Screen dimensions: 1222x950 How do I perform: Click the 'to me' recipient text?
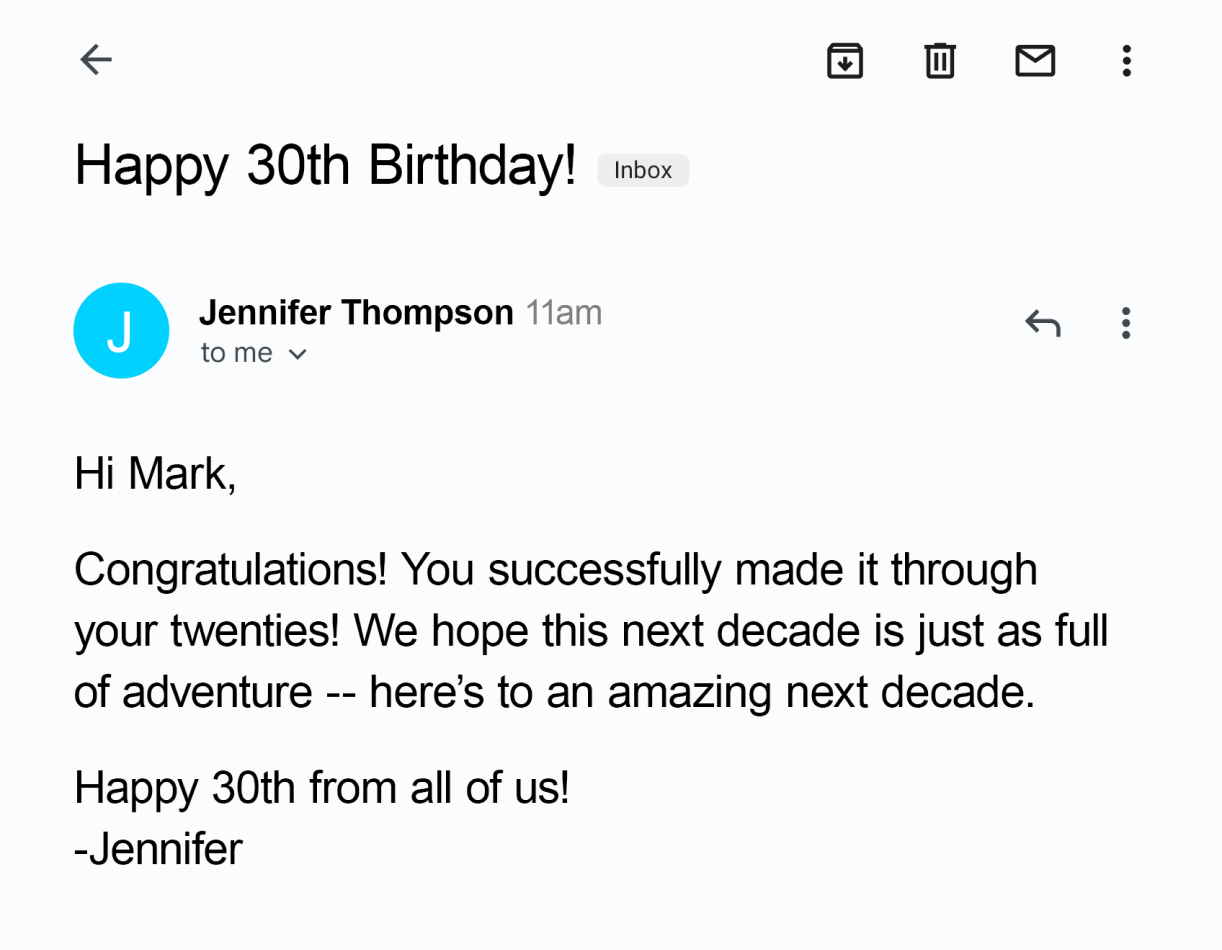click(236, 353)
